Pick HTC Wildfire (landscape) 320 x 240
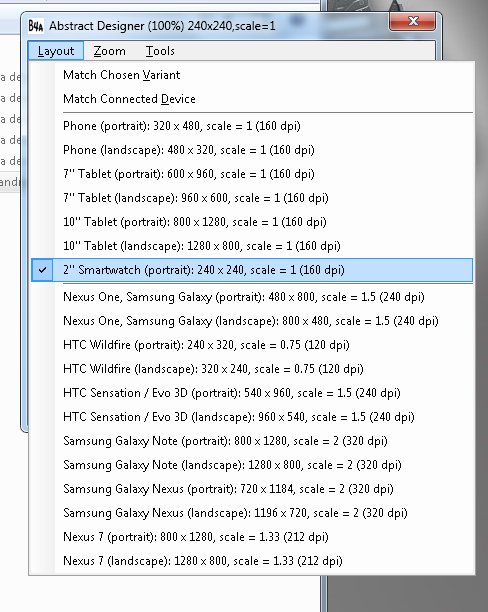The image size is (488, 612). 252,369
